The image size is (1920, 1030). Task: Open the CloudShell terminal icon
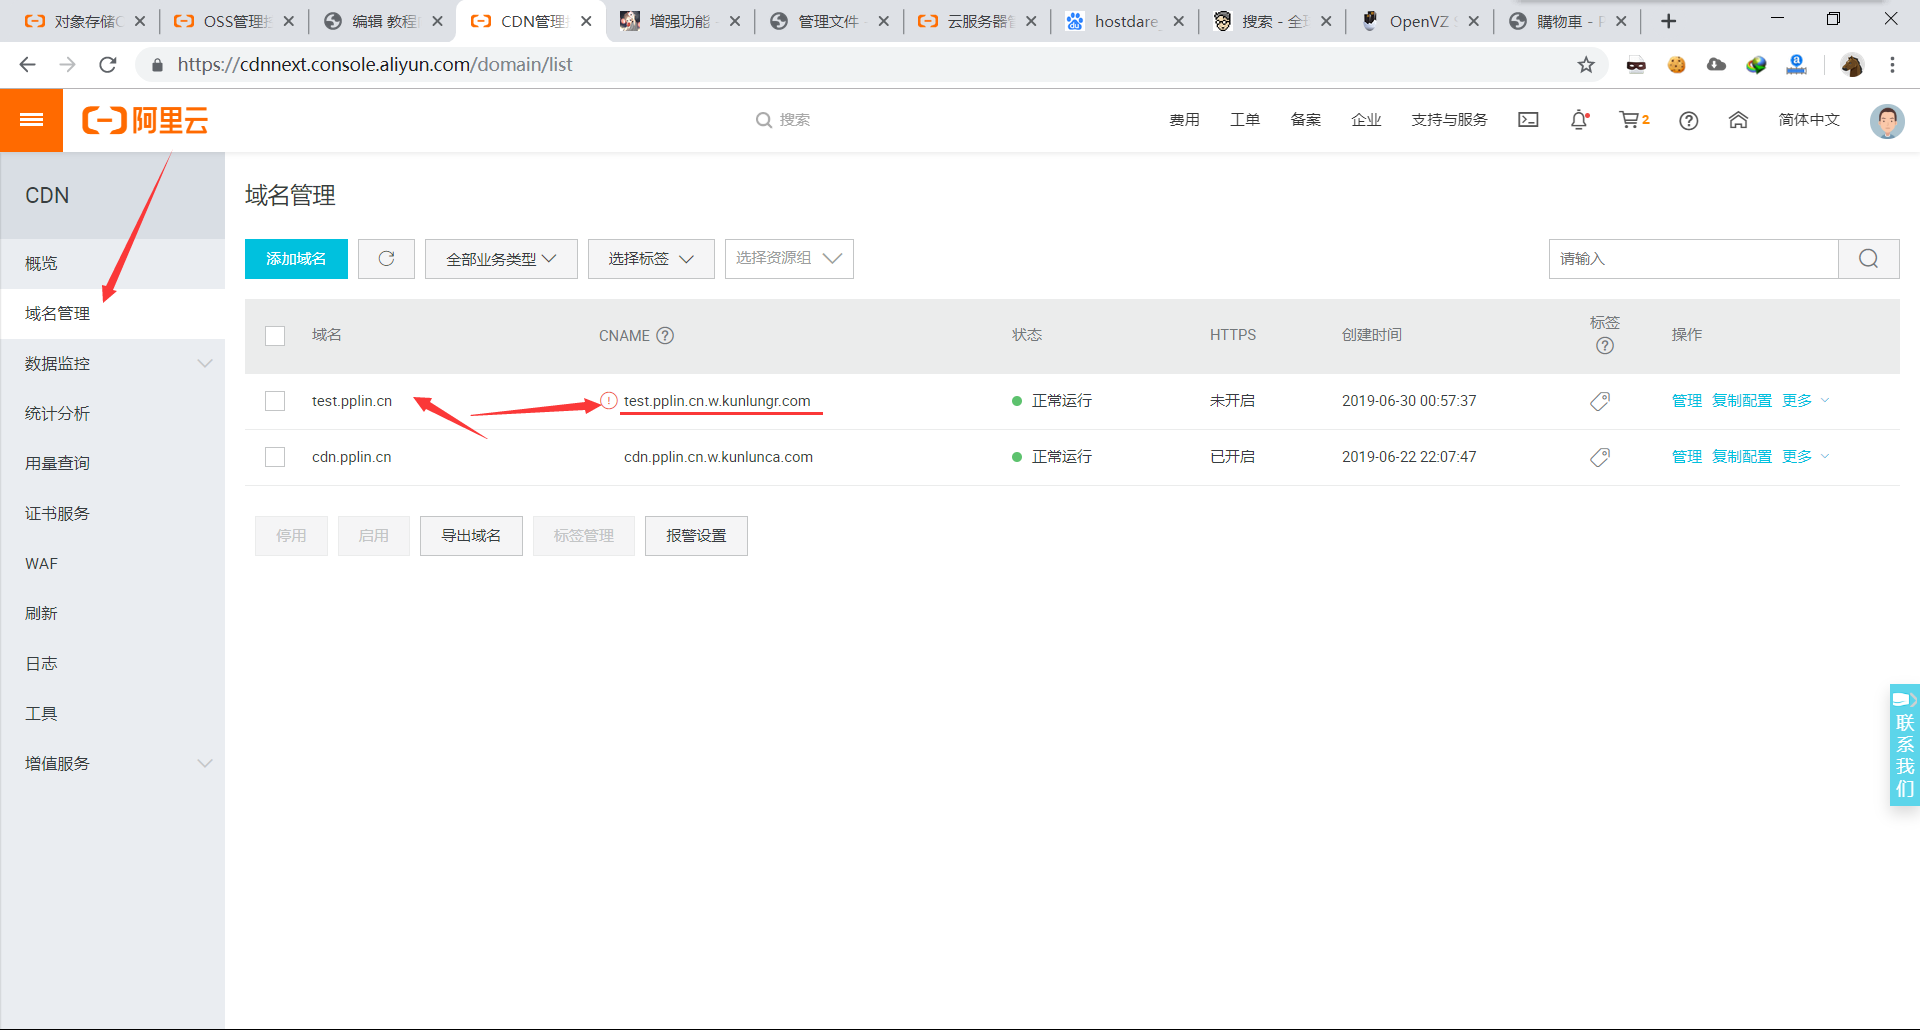[x=1527, y=119]
